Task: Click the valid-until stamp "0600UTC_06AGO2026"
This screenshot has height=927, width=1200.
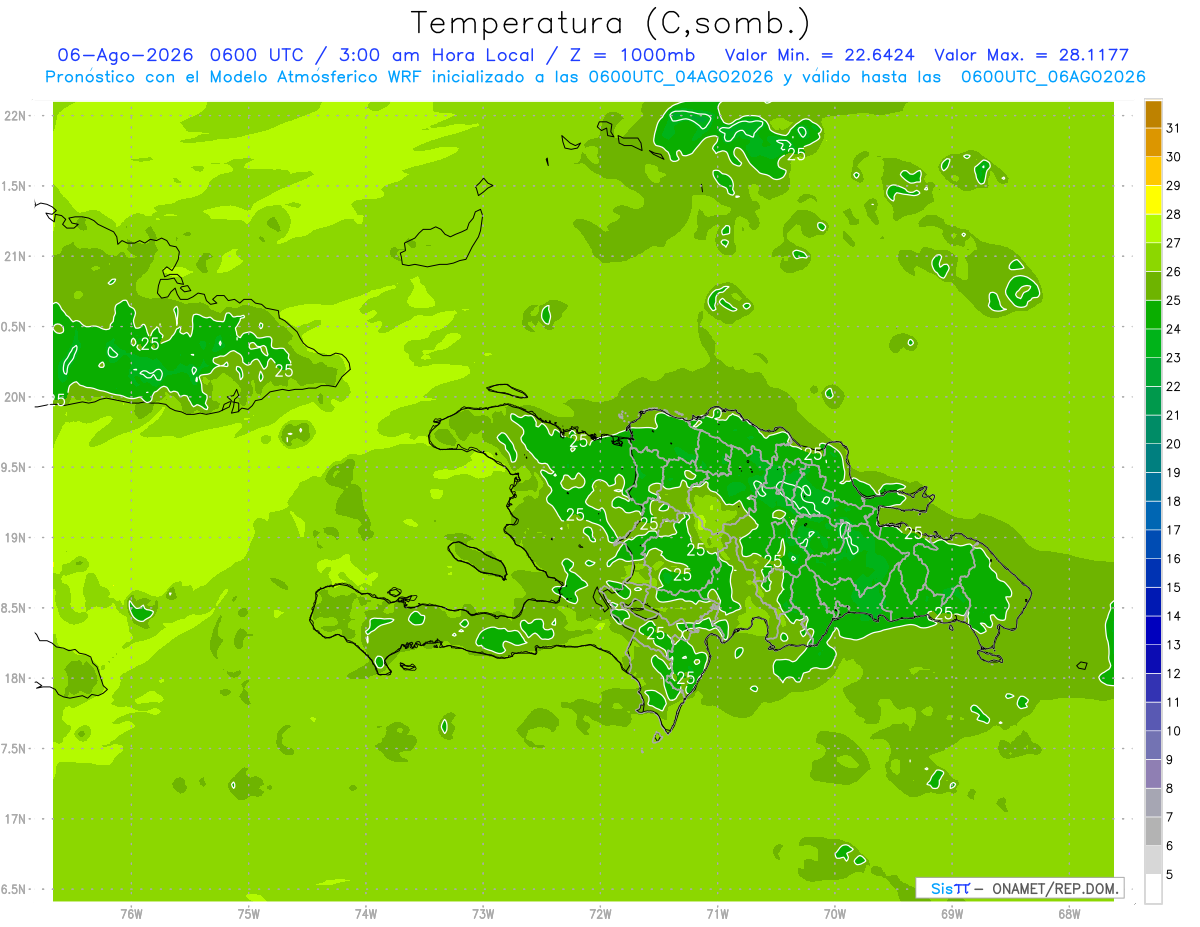Action: [1053, 77]
